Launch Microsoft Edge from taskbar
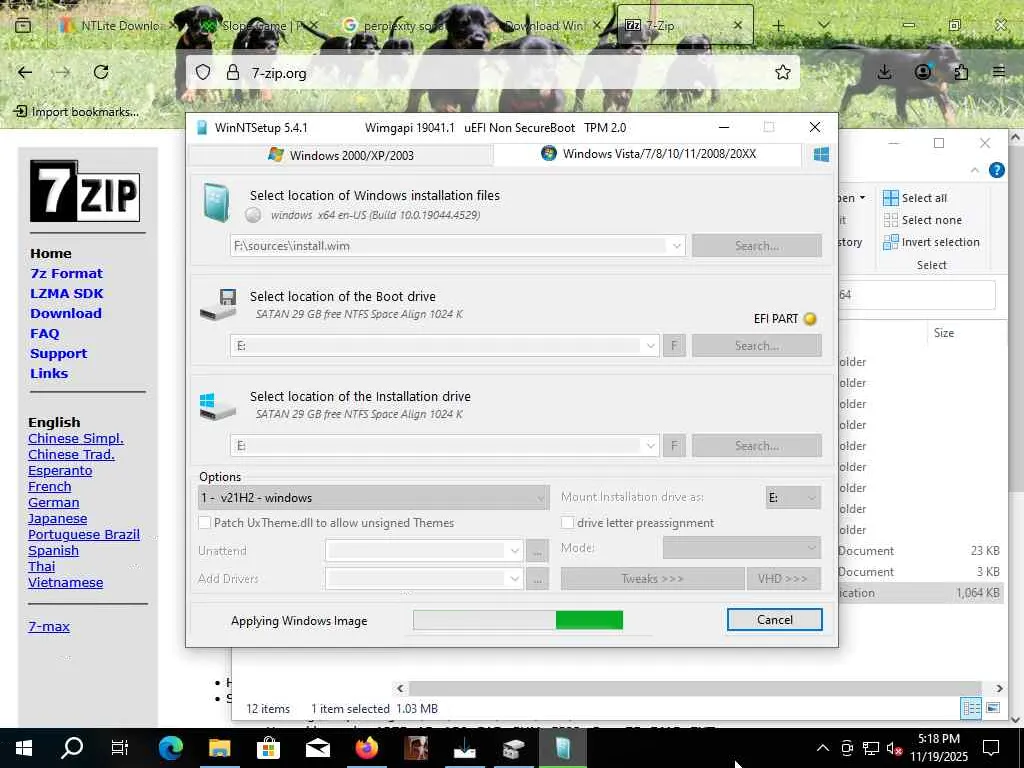Image resolution: width=1024 pixels, height=768 pixels. 170,748
